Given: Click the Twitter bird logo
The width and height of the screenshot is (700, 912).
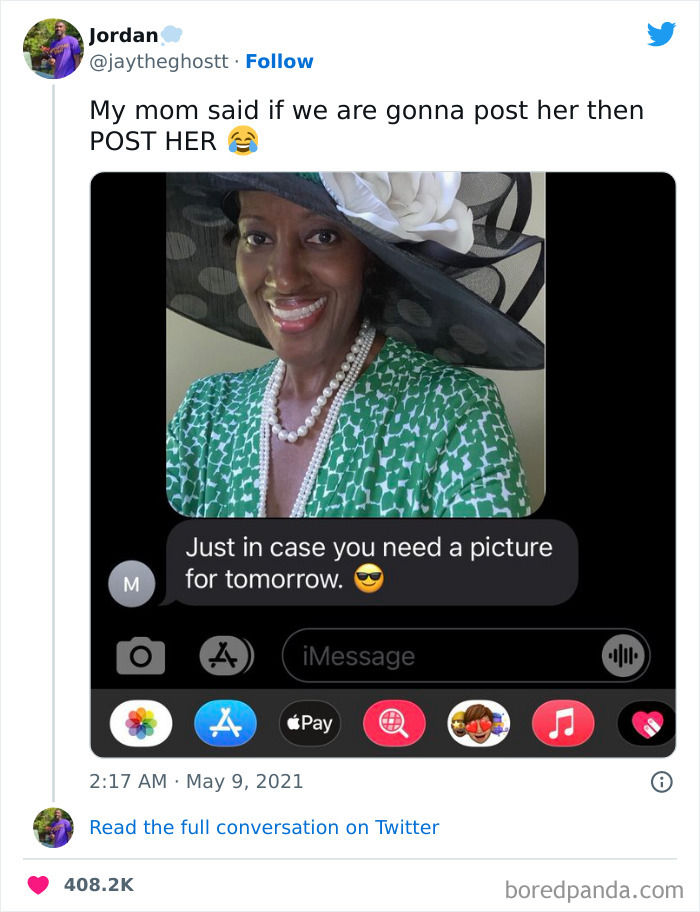Looking at the screenshot, I should pos(661,35).
